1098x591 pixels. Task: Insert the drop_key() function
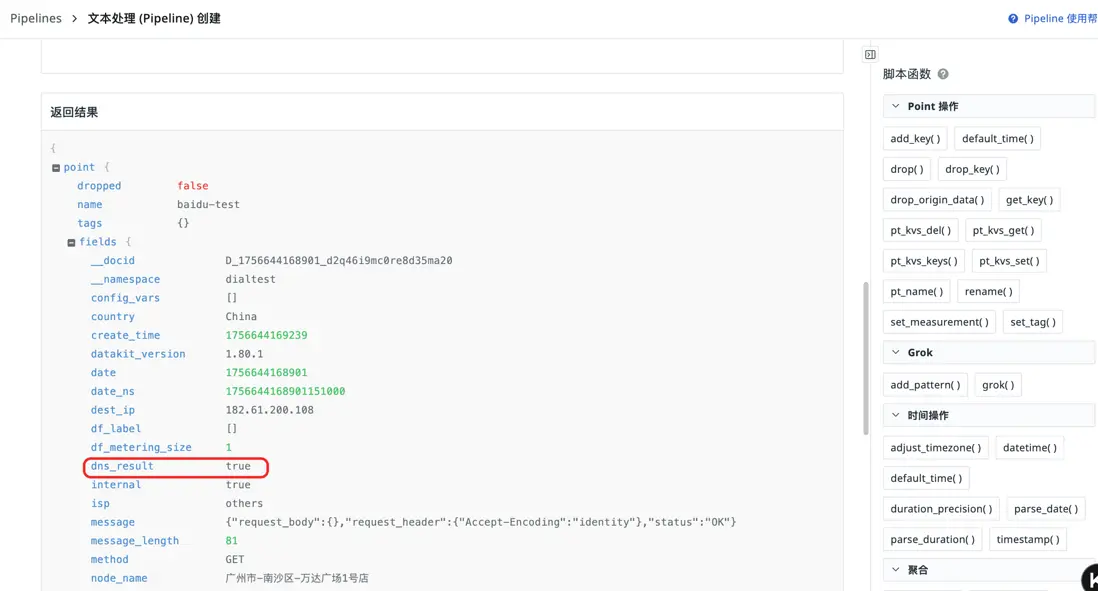(x=972, y=169)
